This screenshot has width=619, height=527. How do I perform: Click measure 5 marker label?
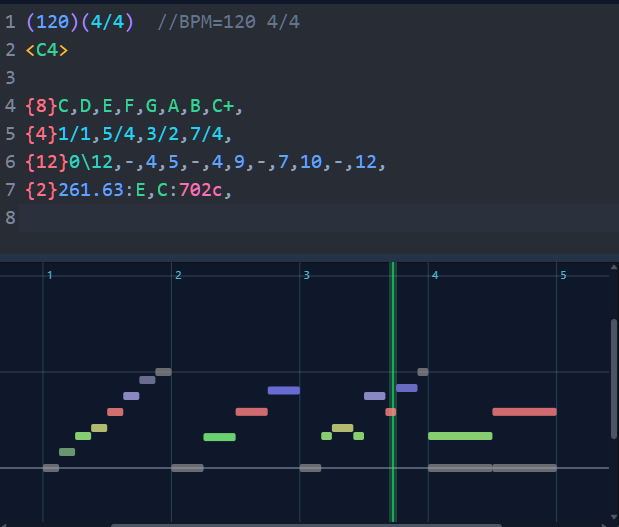[563, 275]
